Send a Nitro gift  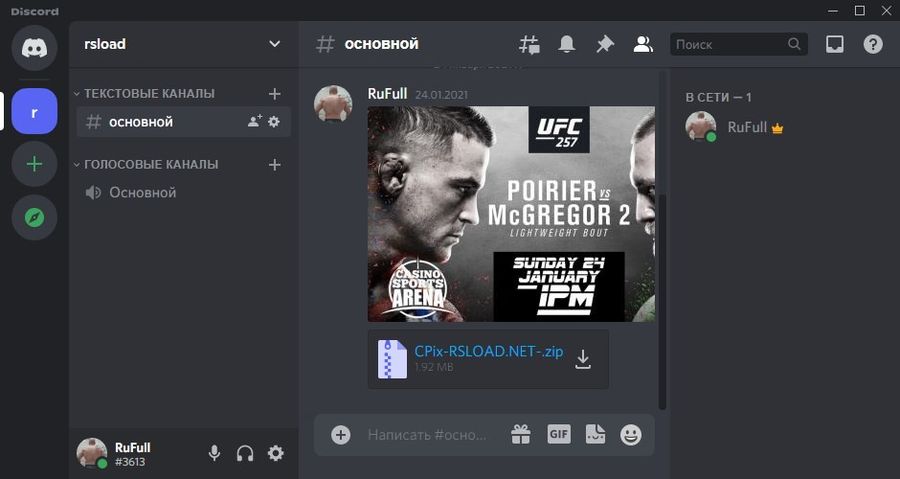[521, 434]
